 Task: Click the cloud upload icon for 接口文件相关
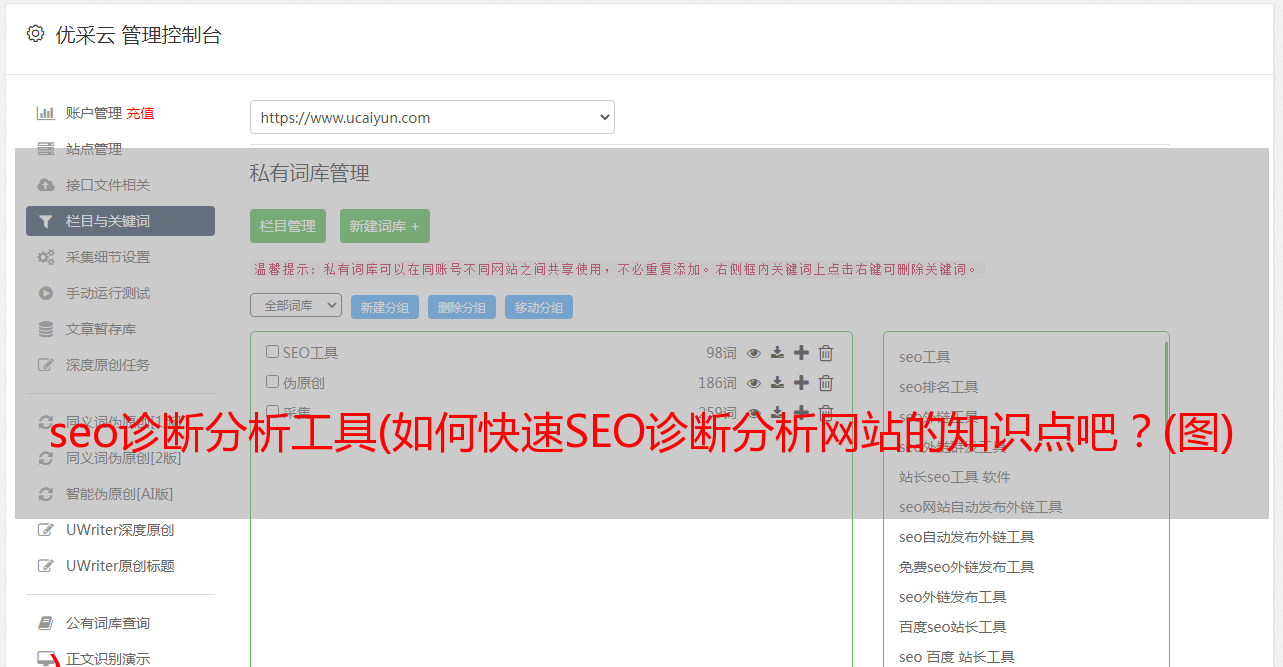pyautogui.click(x=45, y=185)
